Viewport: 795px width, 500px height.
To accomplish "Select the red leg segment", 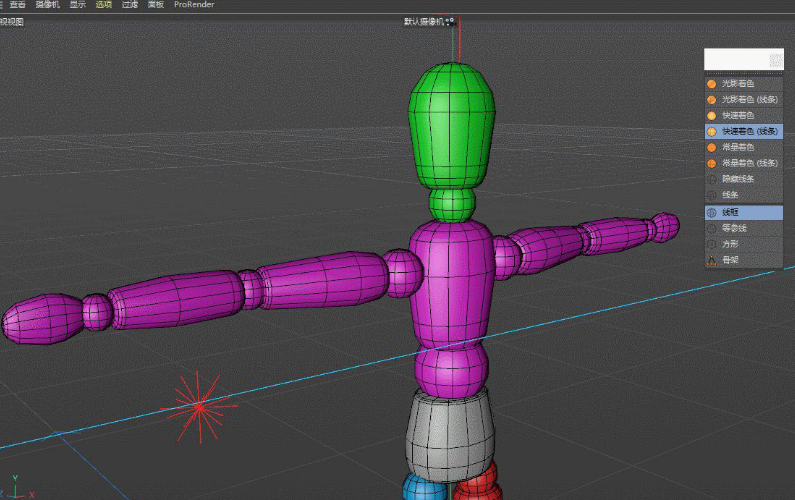I will click(477, 484).
